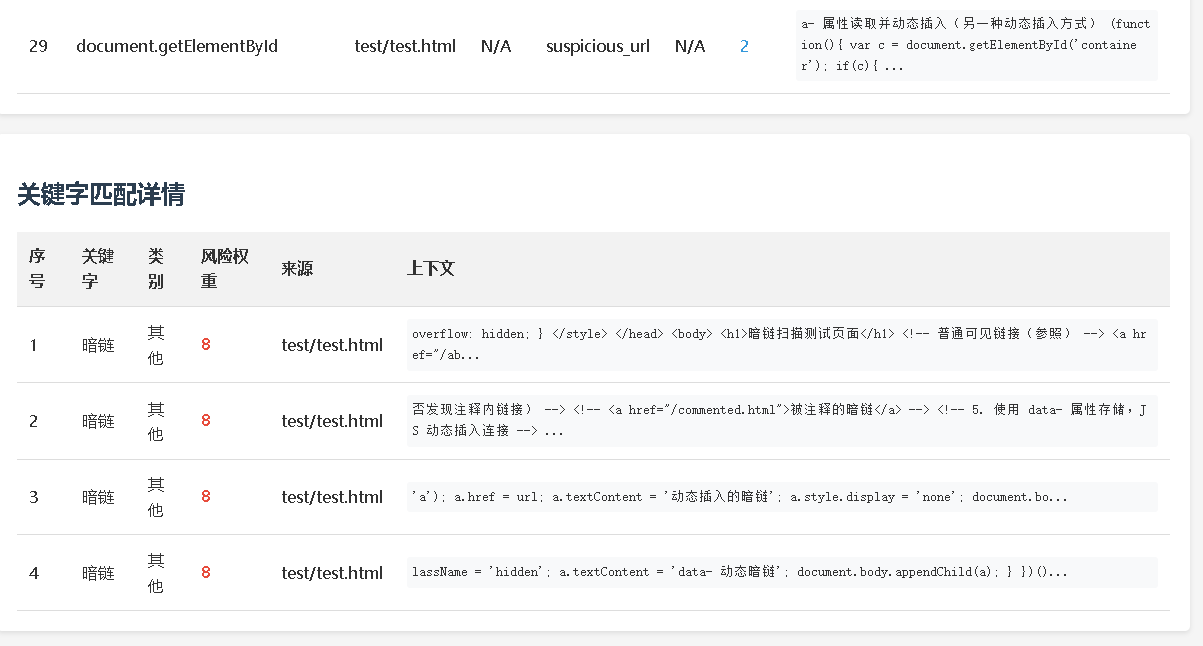
Task: Click the suspicious_url cell in row 29
Action: (x=597, y=46)
